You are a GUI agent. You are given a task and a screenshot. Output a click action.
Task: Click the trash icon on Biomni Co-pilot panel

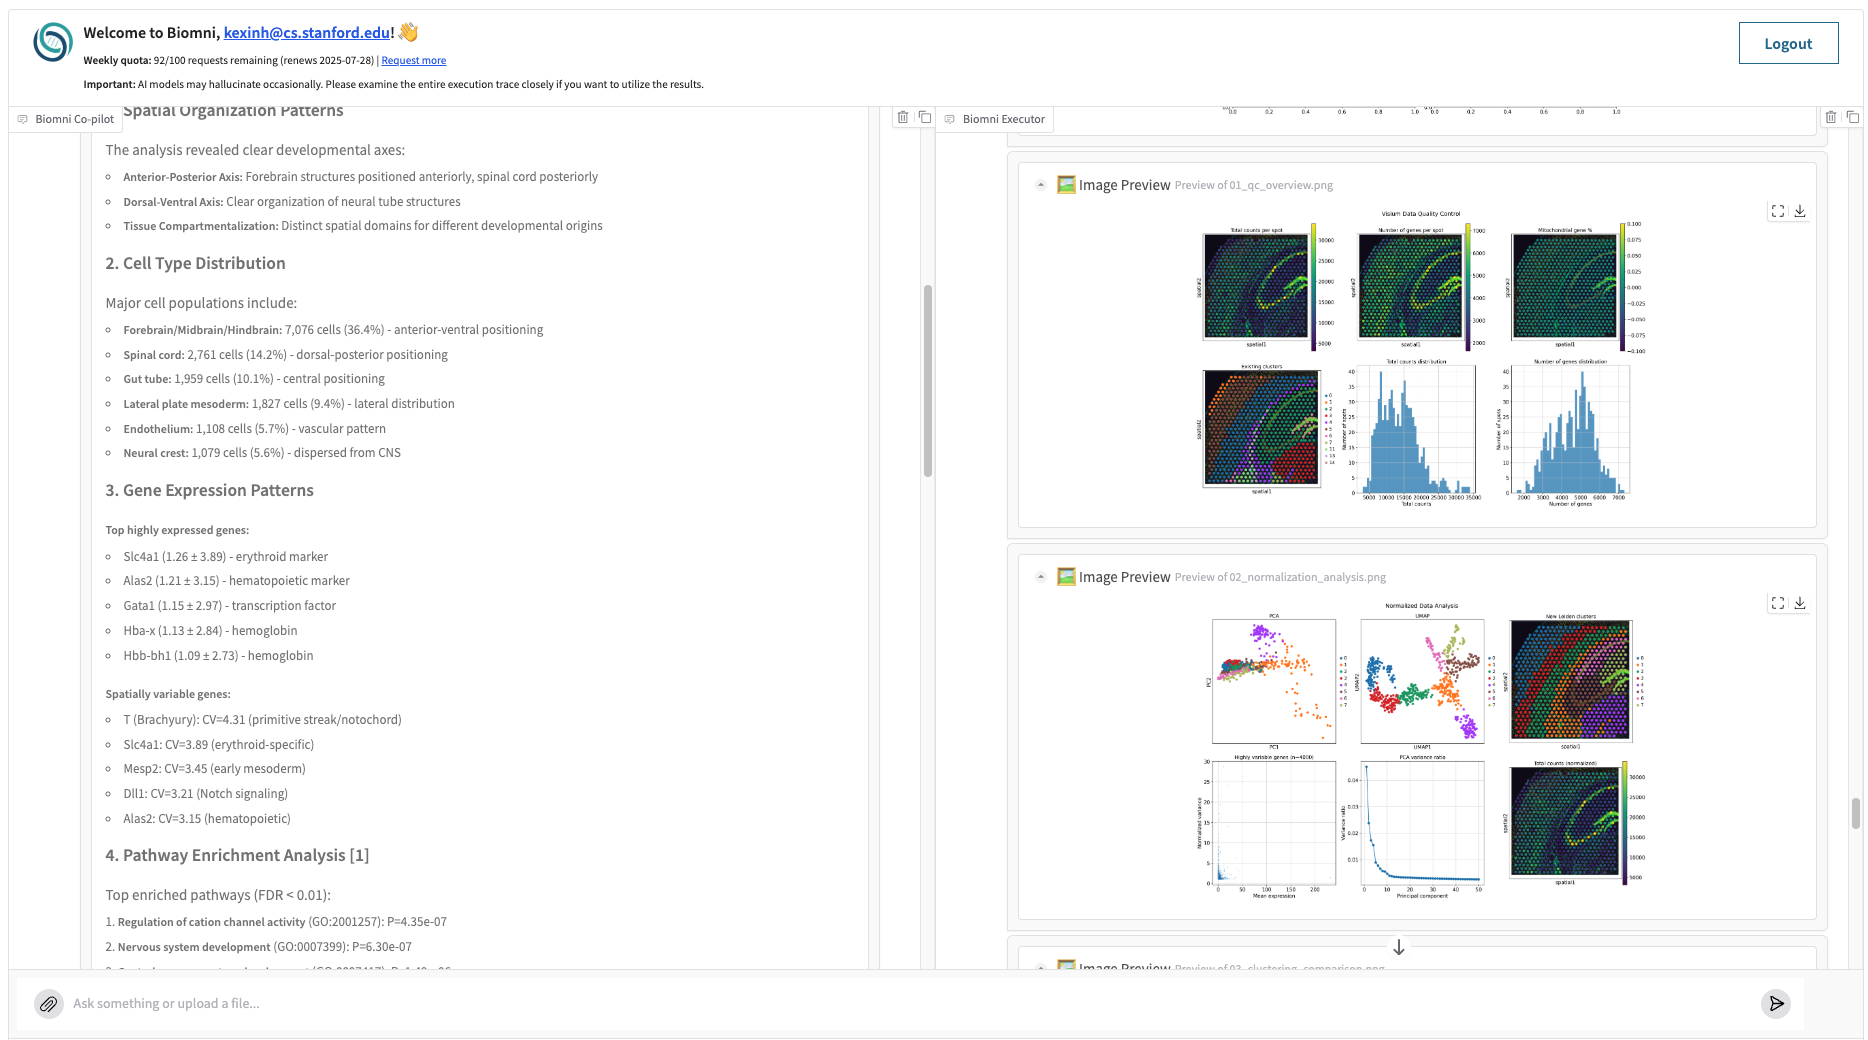(902, 117)
